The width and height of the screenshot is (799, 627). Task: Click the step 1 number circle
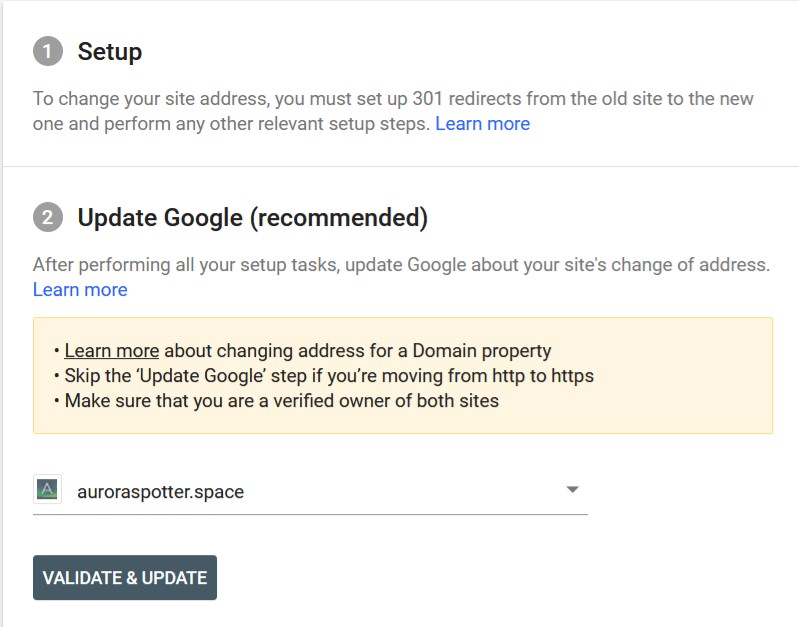point(47,51)
